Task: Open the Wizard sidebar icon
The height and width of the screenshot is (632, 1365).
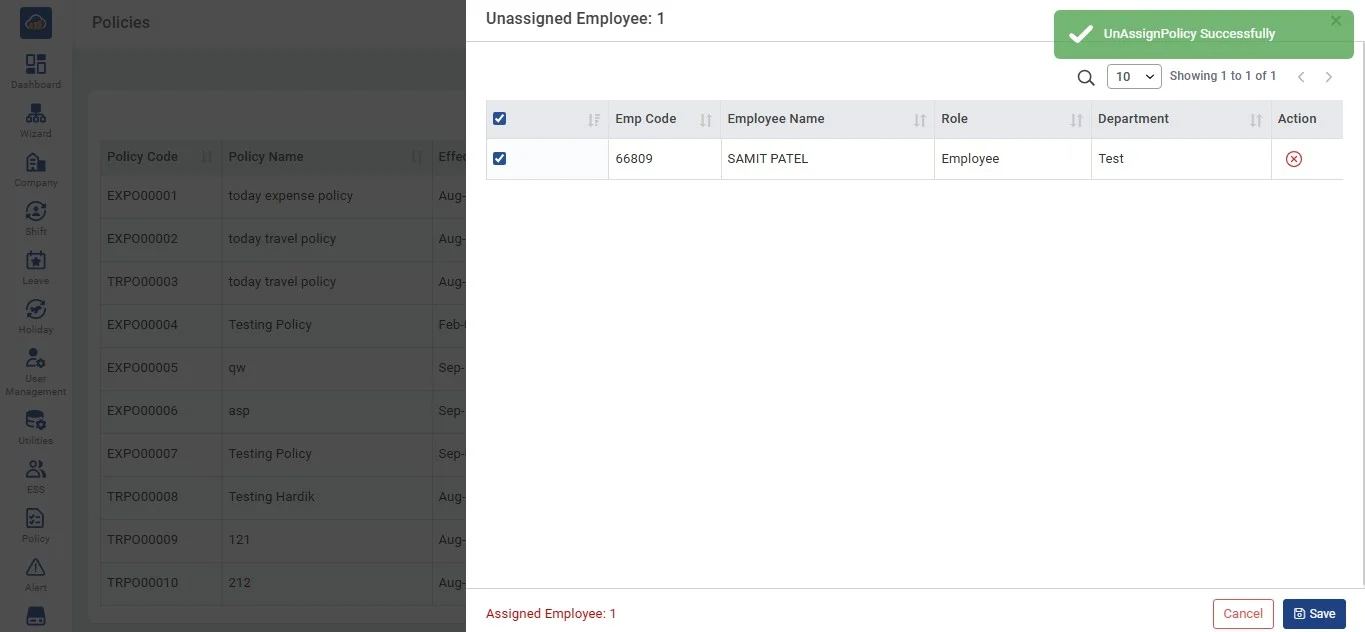Action: pos(36,114)
